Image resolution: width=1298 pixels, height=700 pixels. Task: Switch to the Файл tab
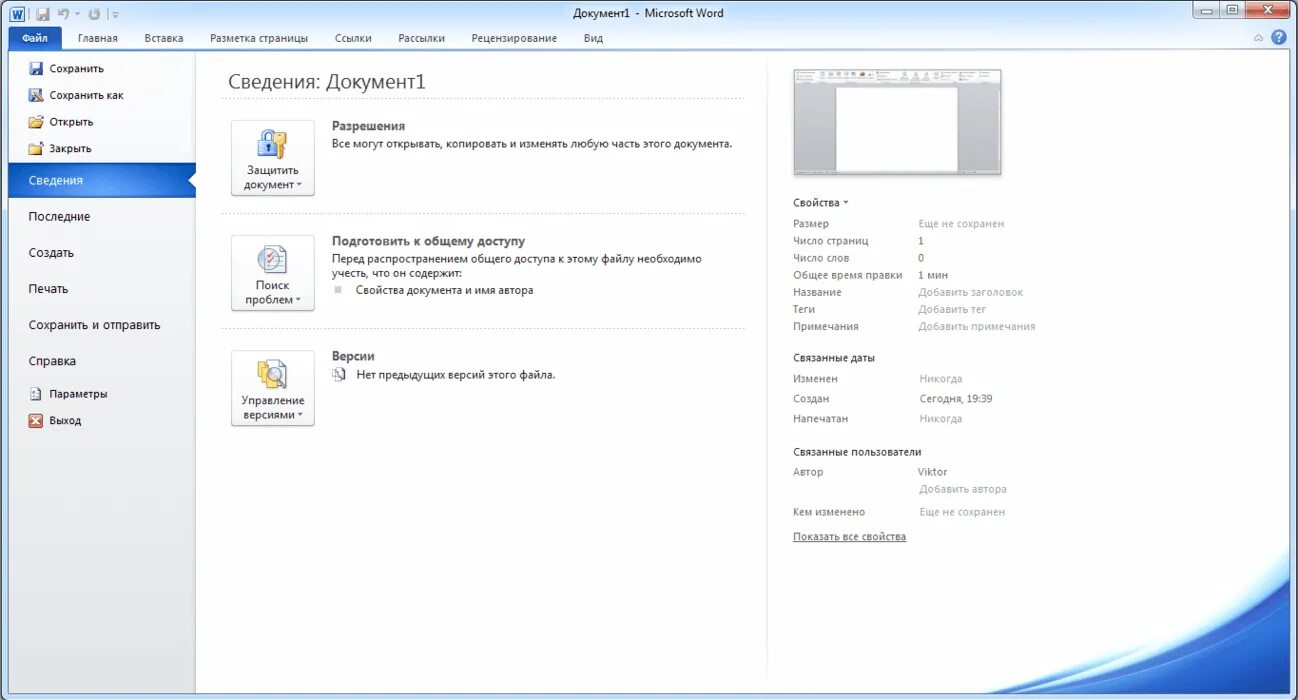(x=35, y=38)
